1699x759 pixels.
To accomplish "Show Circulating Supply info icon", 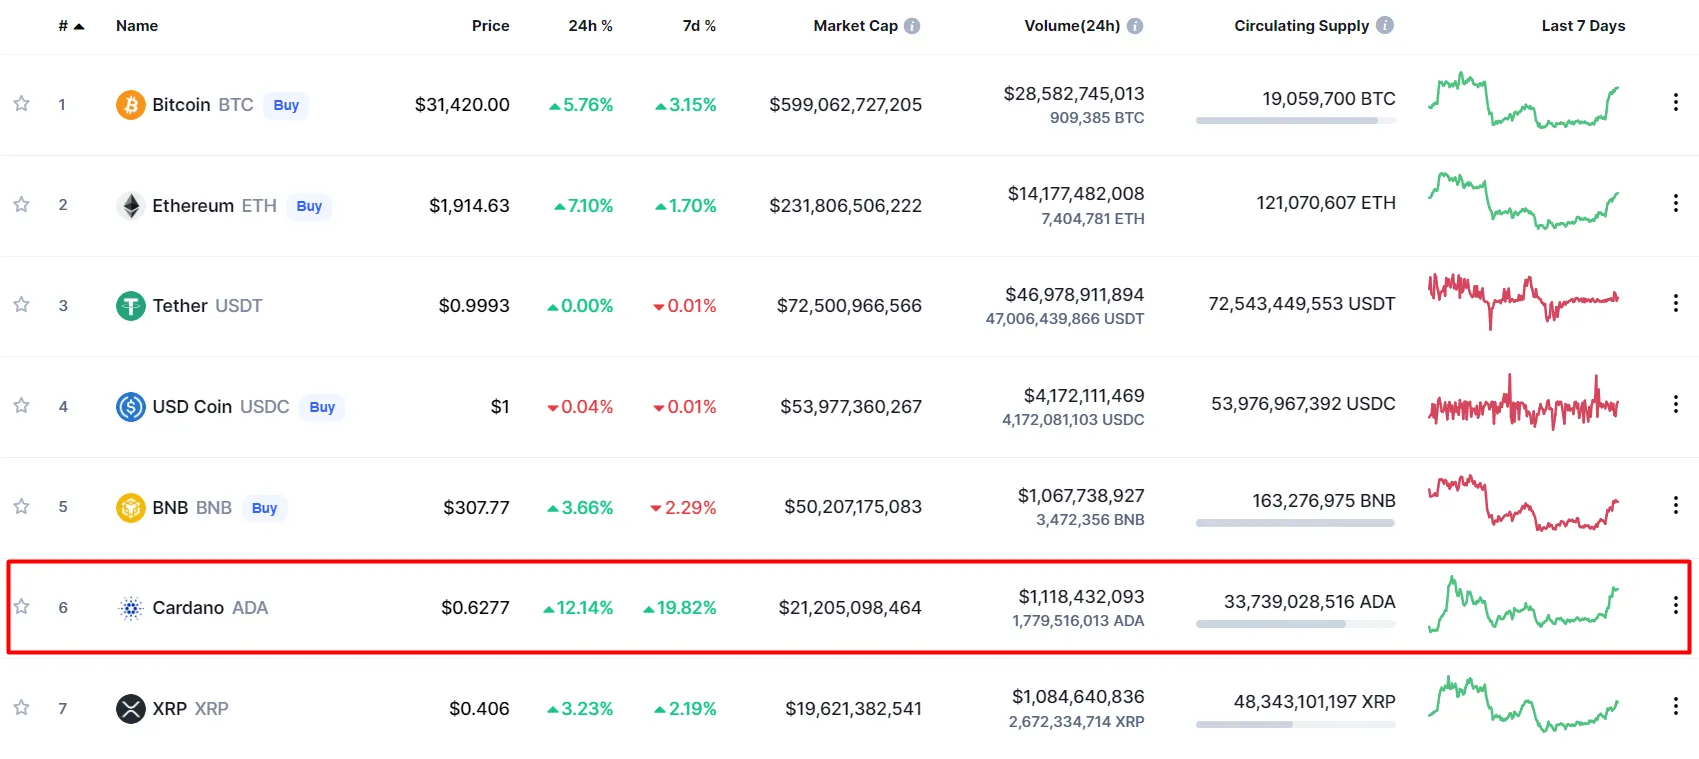I will pyautogui.click(x=1385, y=25).
